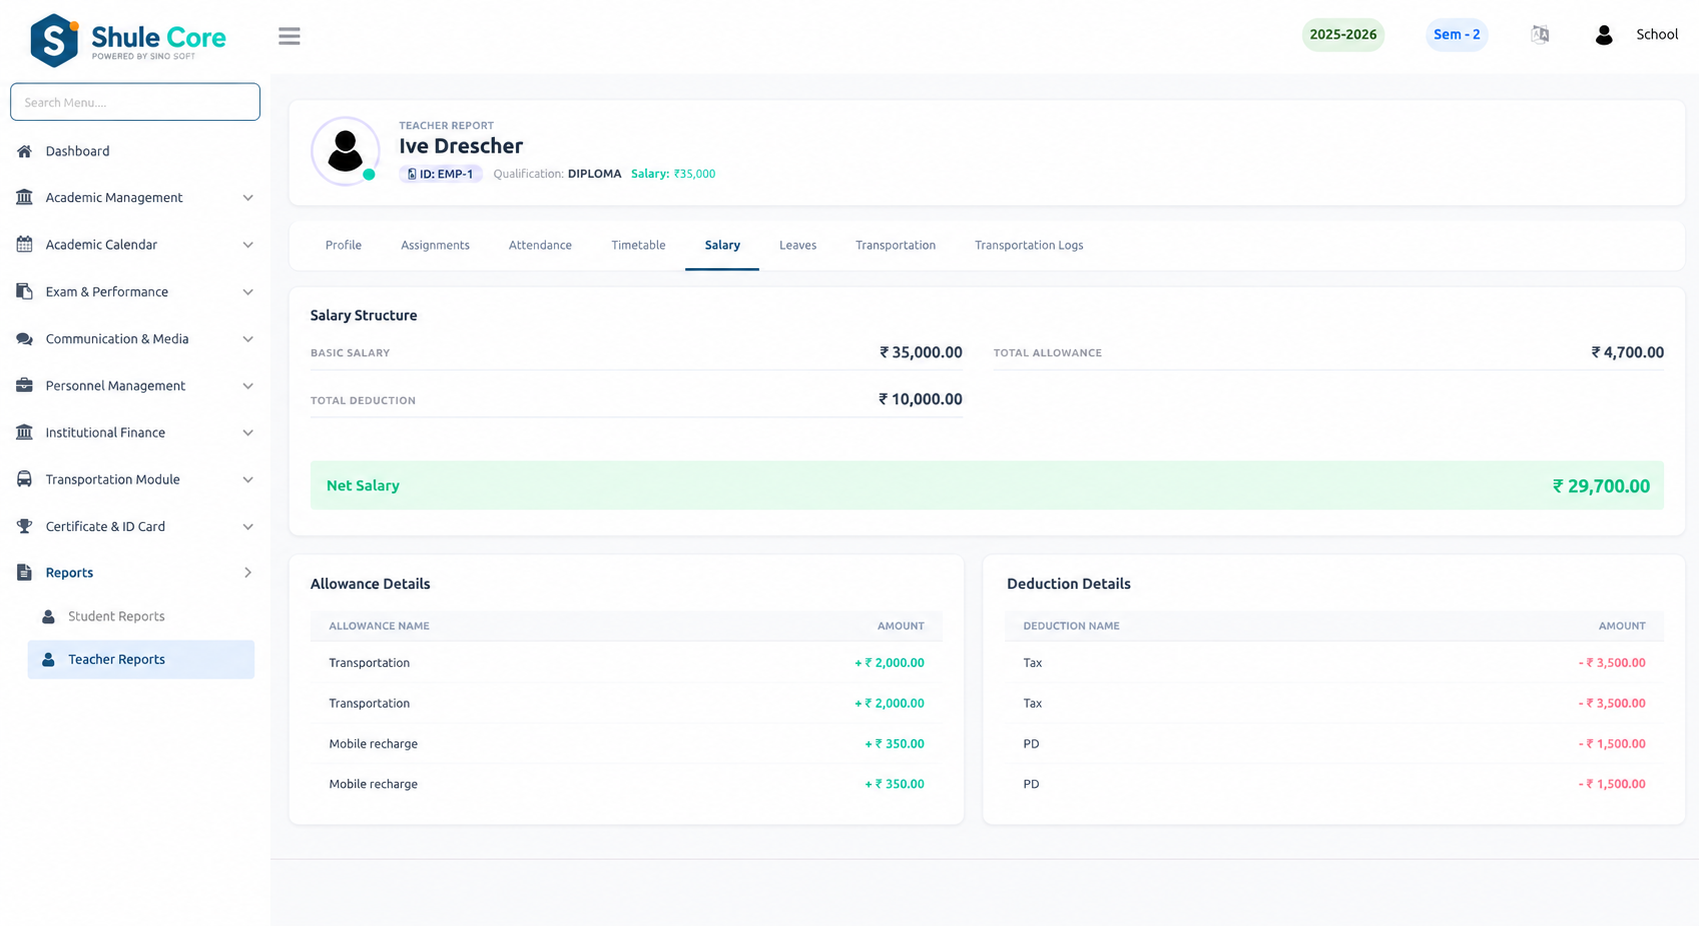Expand Personnel Management chevron
1699x926 pixels.
(248, 386)
